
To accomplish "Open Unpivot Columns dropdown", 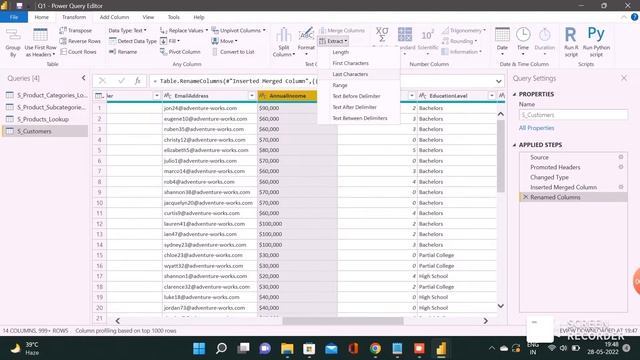I will (238, 31).
